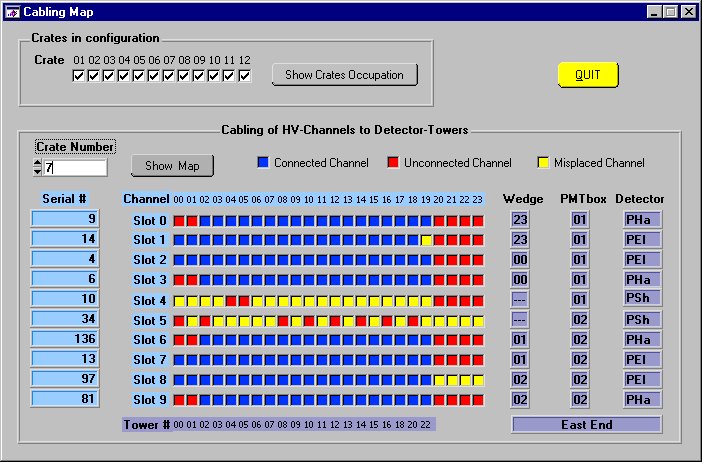Select yellow channel 23 in Slot 8

478,380
